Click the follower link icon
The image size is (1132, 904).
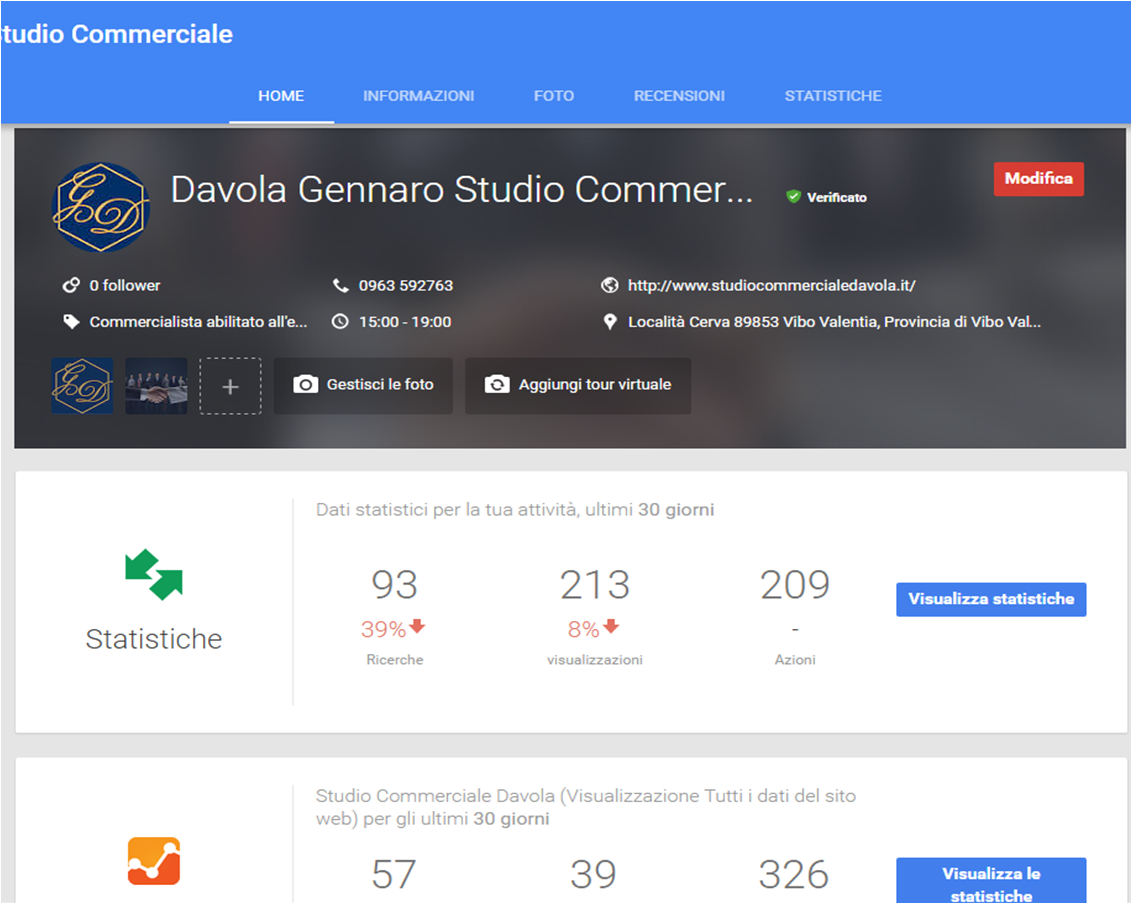tap(71, 285)
